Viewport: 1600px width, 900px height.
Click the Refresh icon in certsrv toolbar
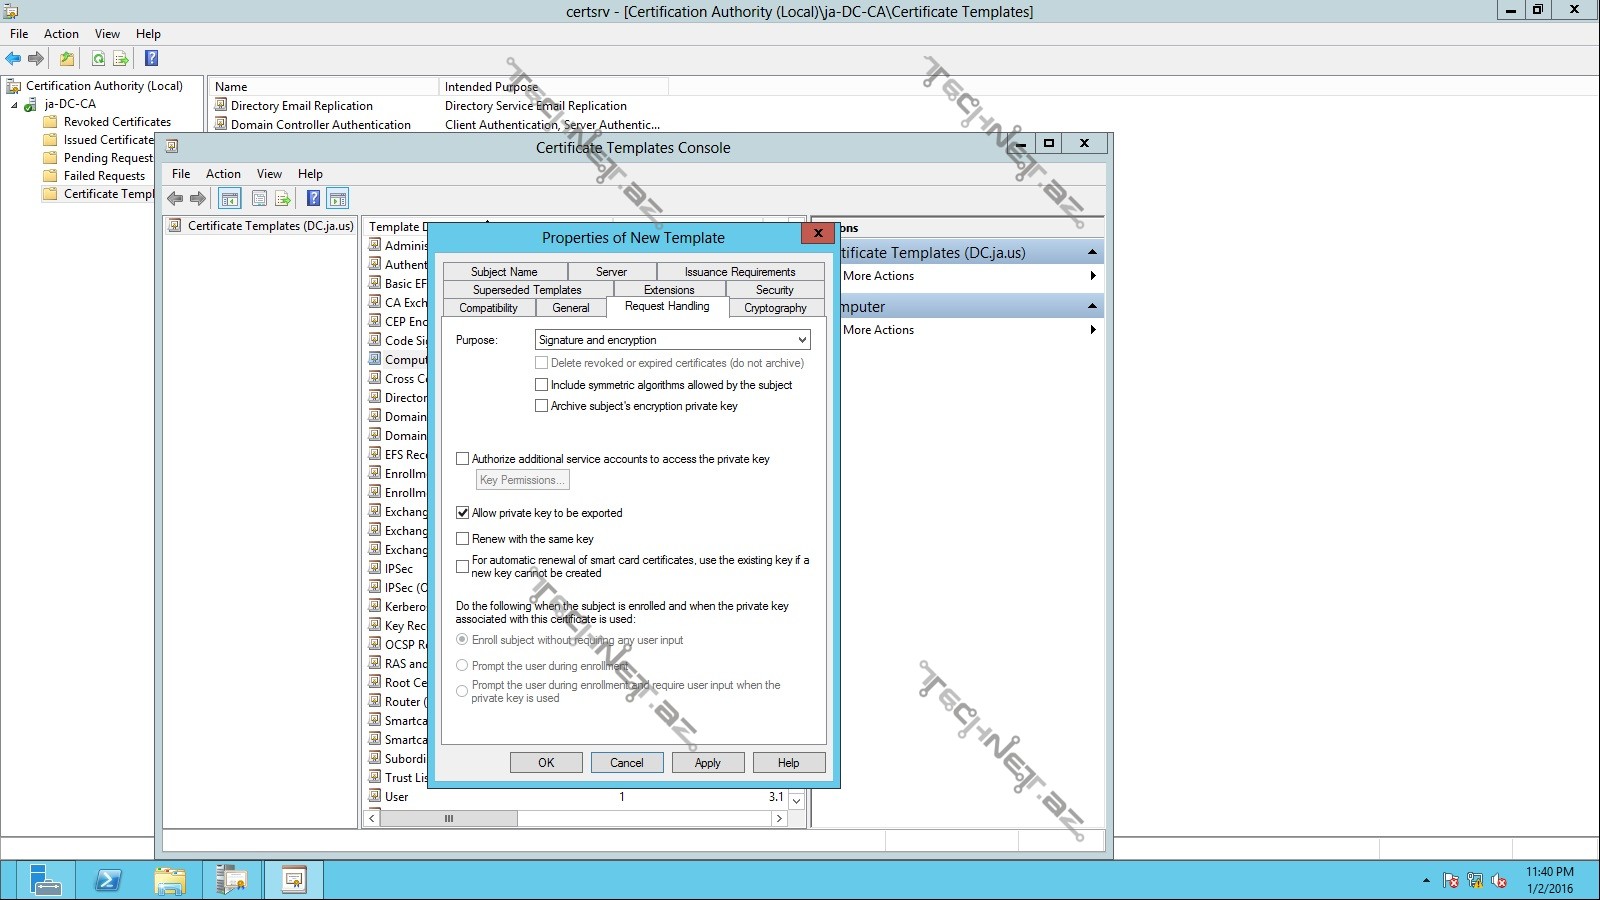[98, 59]
